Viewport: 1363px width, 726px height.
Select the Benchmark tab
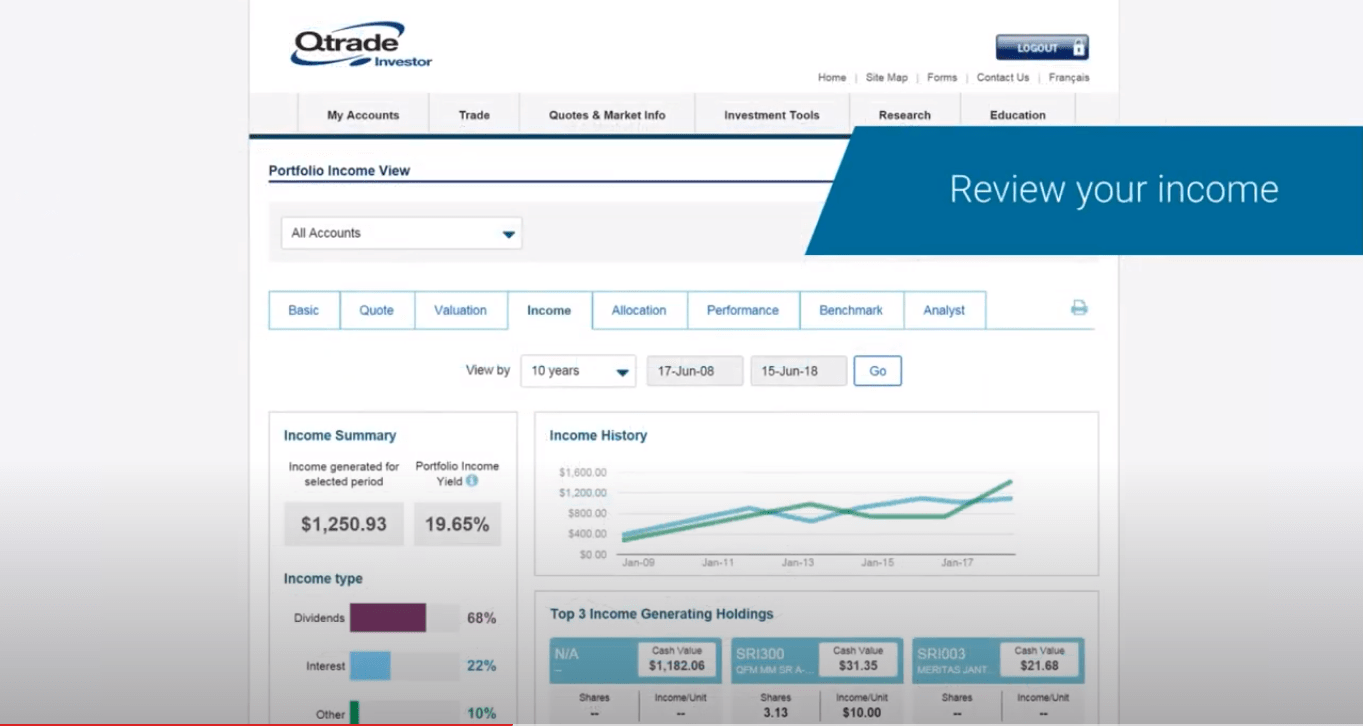[x=851, y=310]
